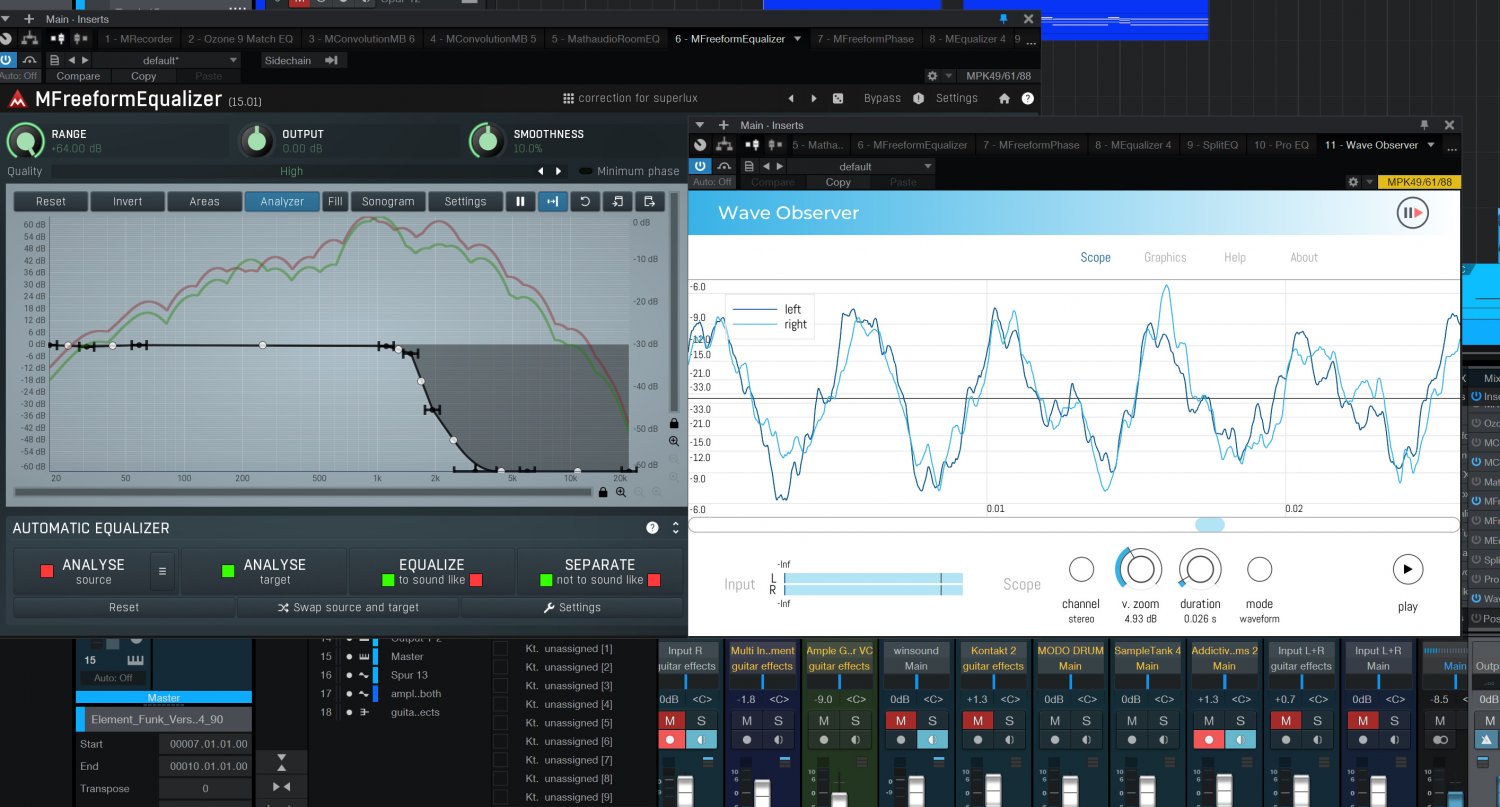Click the automation mode icon next to MFreeformEqualizer power
The width and height of the screenshot is (1500, 807).
click(x=30, y=60)
